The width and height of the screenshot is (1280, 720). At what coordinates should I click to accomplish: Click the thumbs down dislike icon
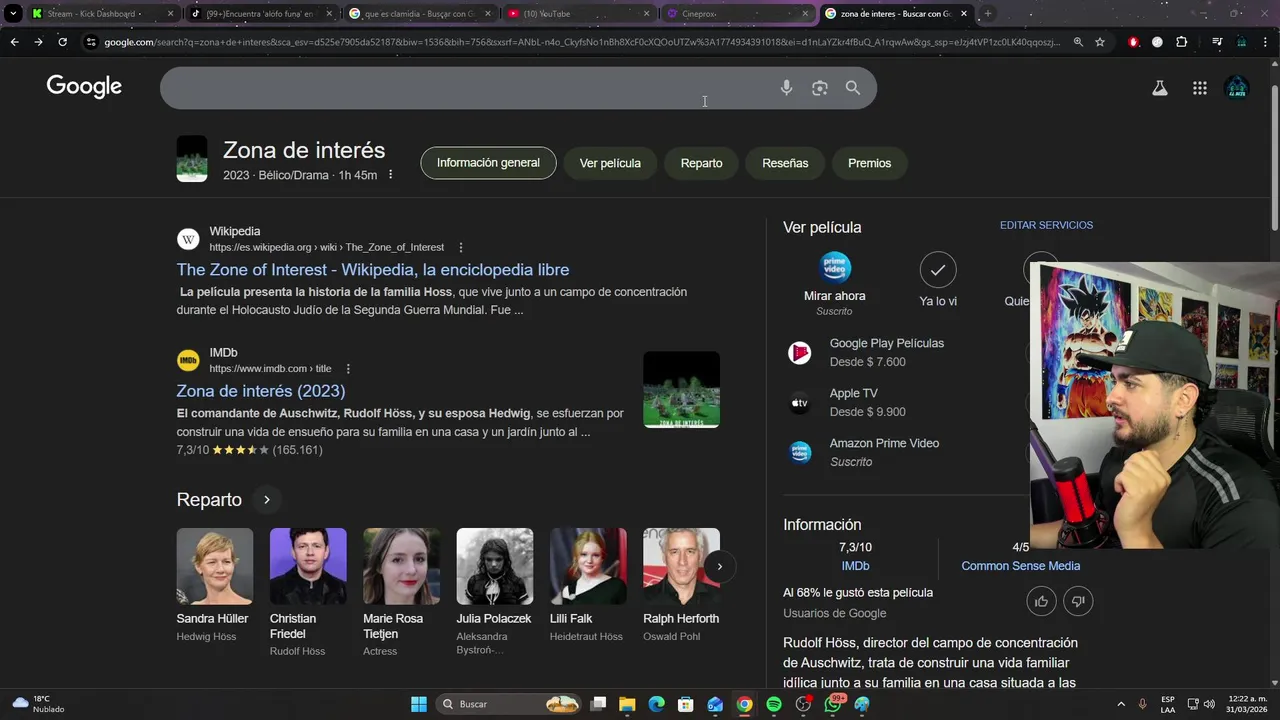pos(1078,601)
